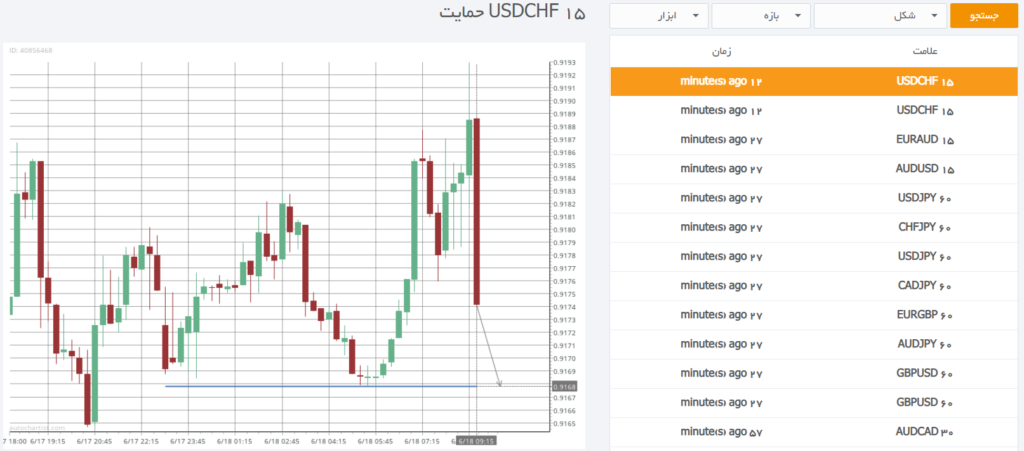Image resolution: width=1024 pixels, height=451 pixels.
Task: Click the 0.9180 price axis label
Action: 564,230
